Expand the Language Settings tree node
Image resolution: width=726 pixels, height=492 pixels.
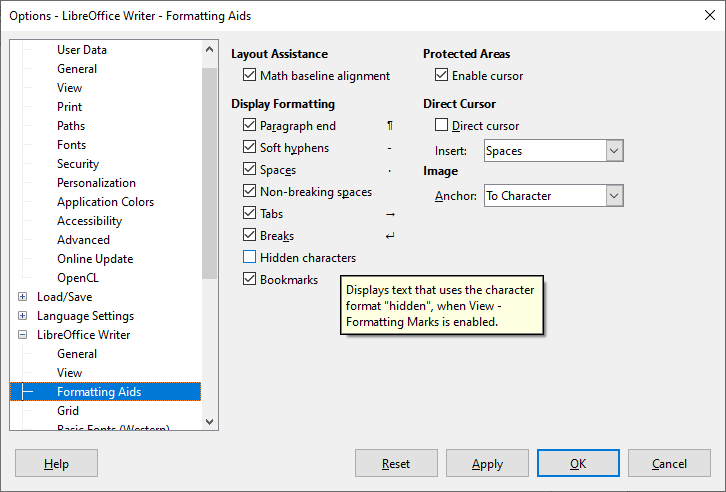coord(22,316)
